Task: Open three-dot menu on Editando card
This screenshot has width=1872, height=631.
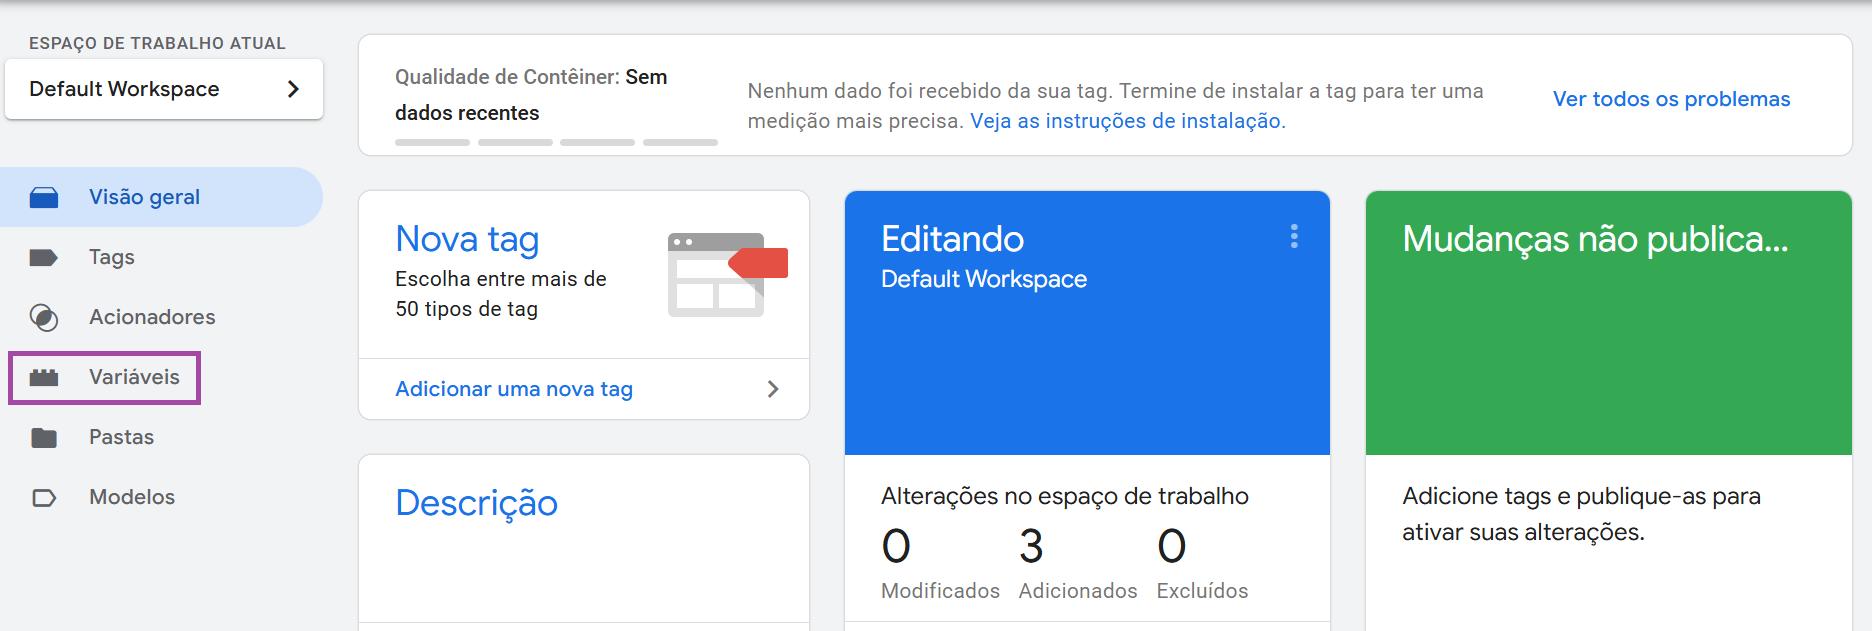Action: point(1294,236)
